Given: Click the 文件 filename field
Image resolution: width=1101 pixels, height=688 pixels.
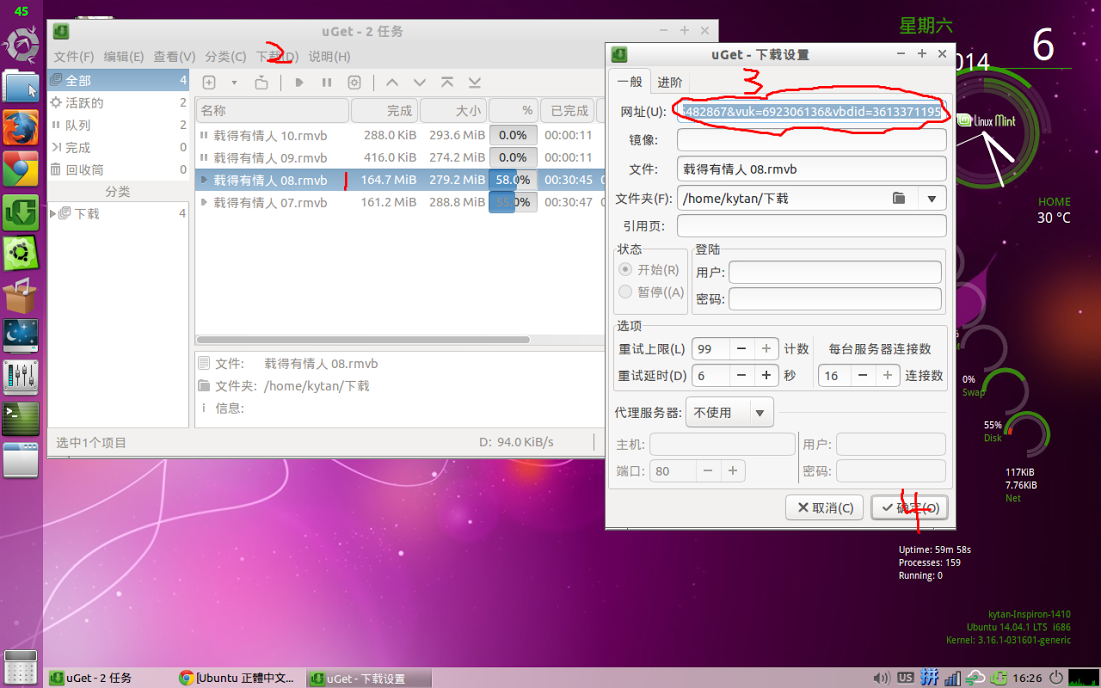Looking at the screenshot, I should coord(812,169).
